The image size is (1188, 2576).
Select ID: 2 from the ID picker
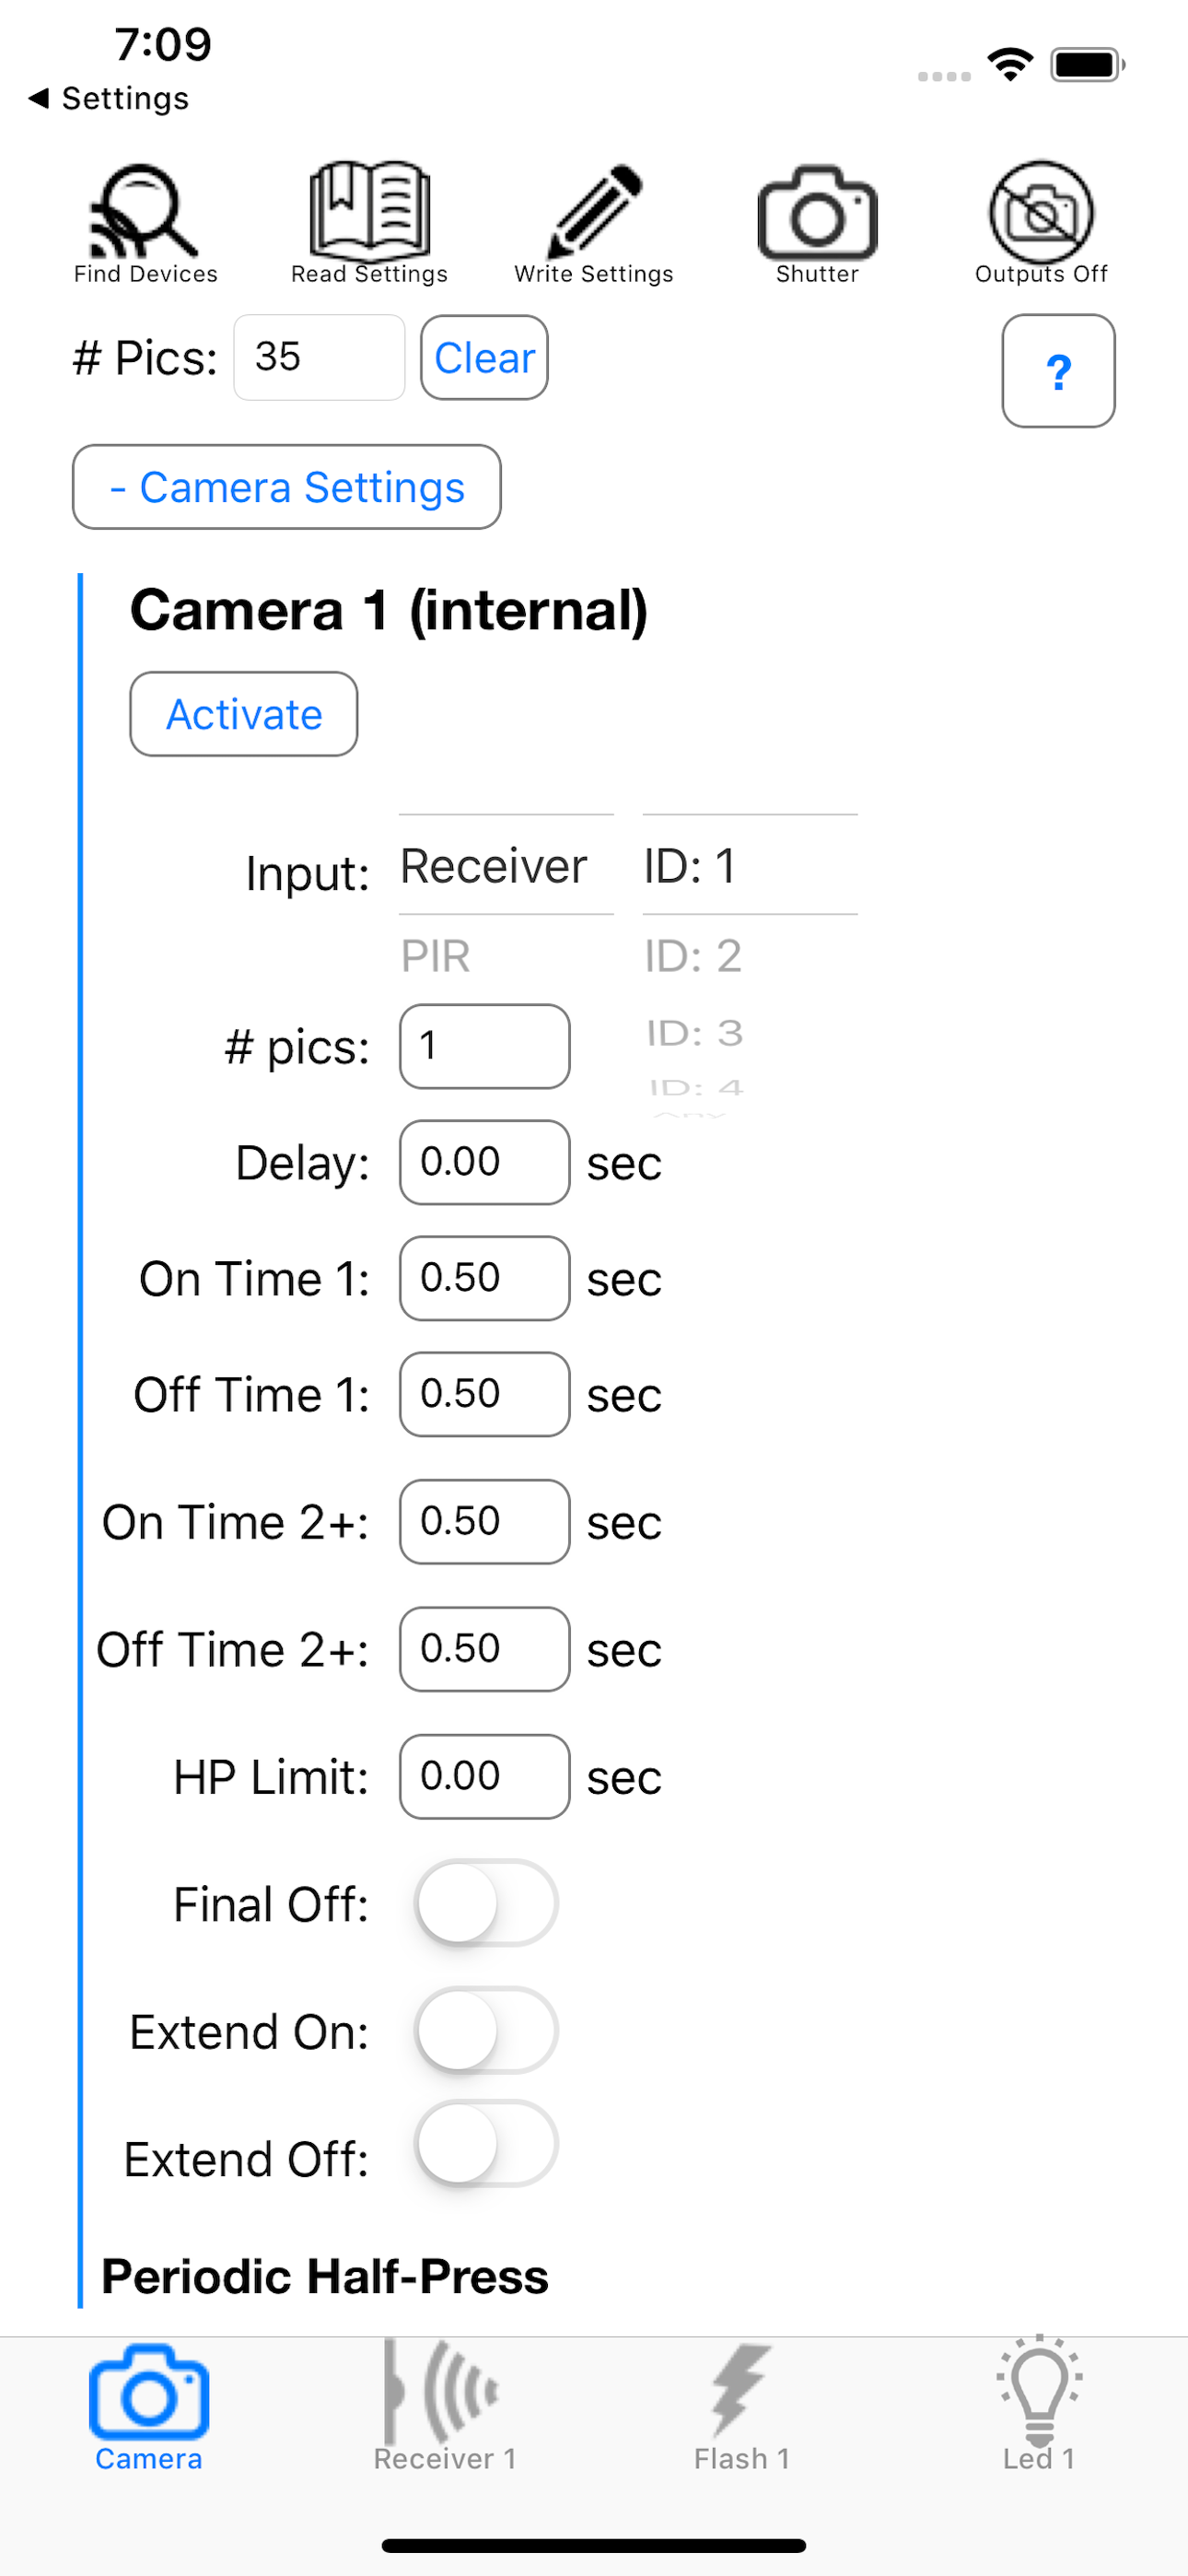[693, 956]
